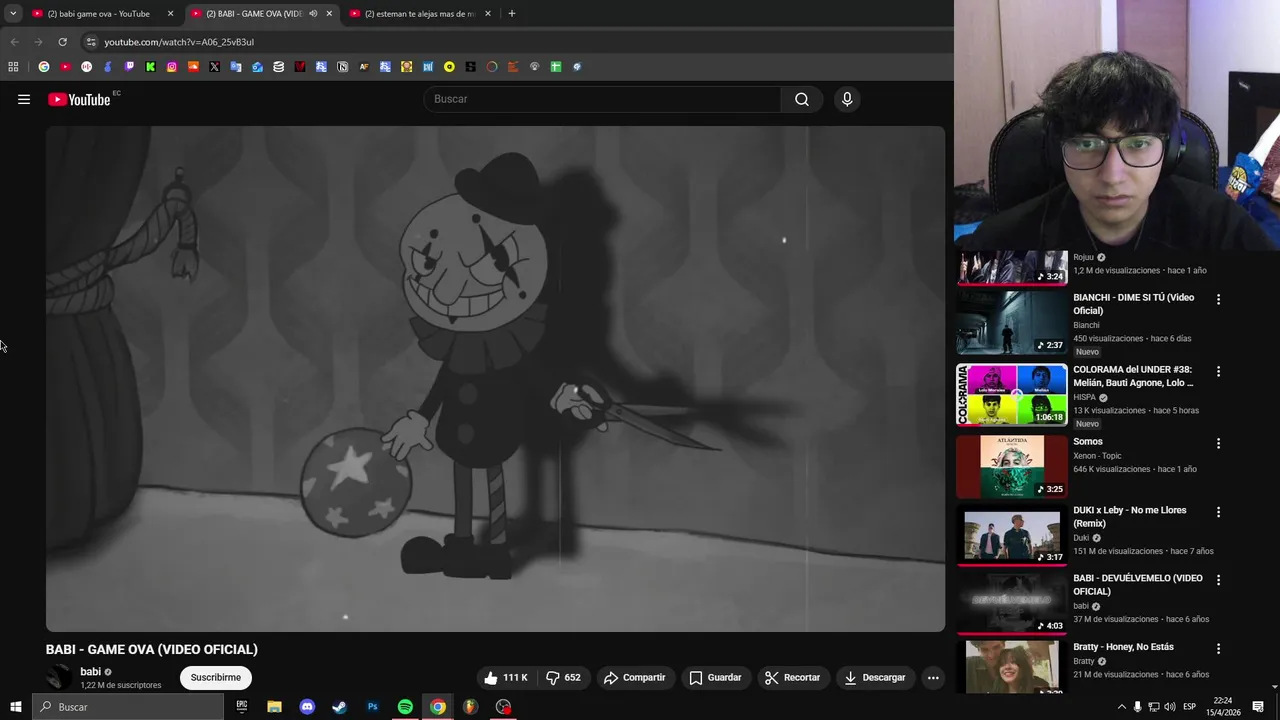The image size is (1280, 720).
Task: Open the YouTube bookmark in bookmarks bar
Action: pyautogui.click(x=65, y=67)
